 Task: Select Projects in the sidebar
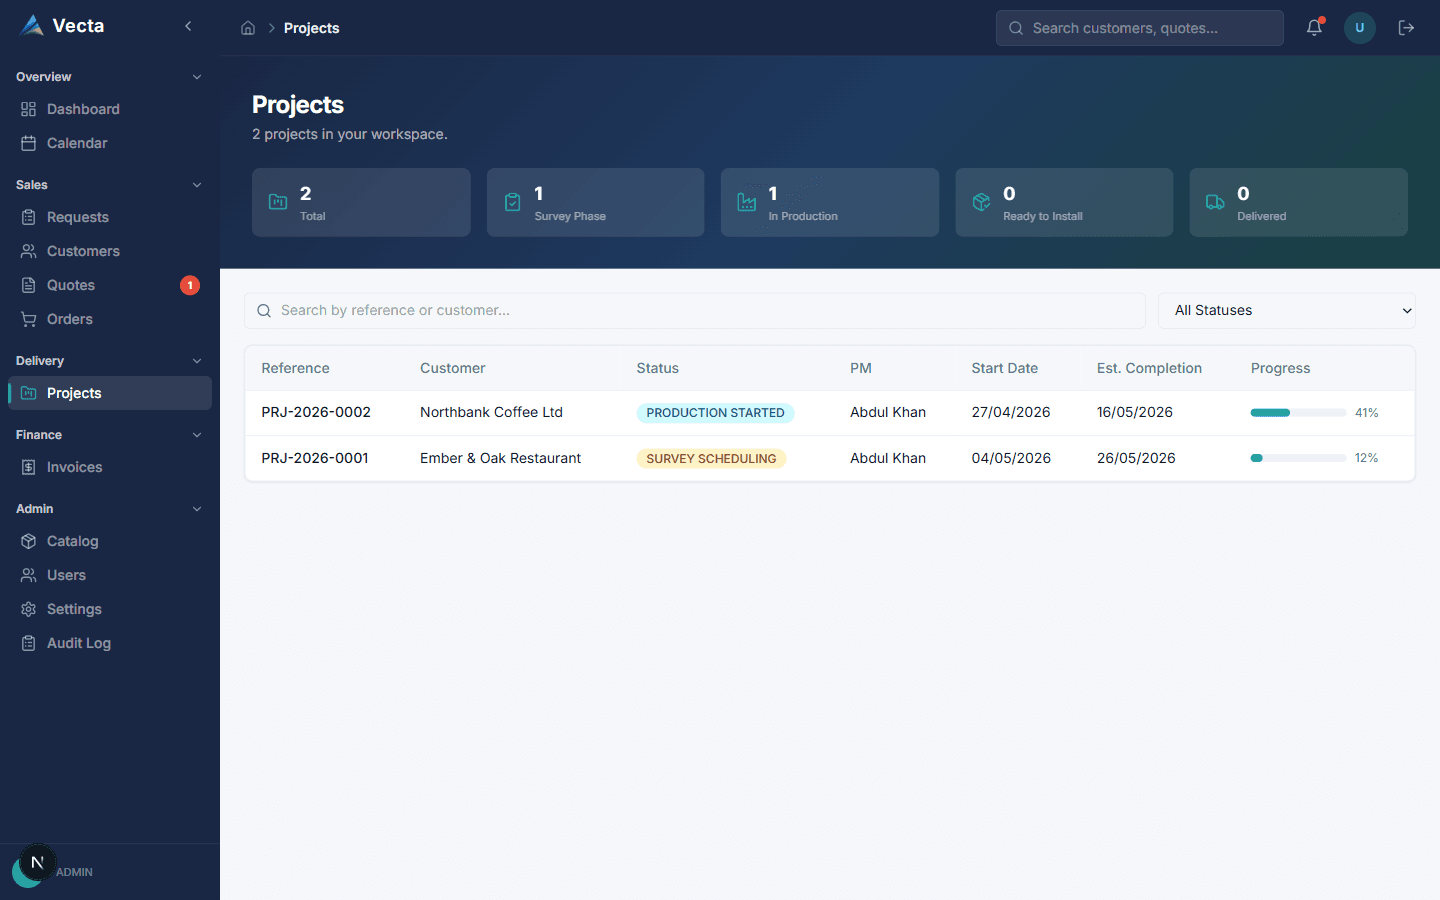pos(110,393)
